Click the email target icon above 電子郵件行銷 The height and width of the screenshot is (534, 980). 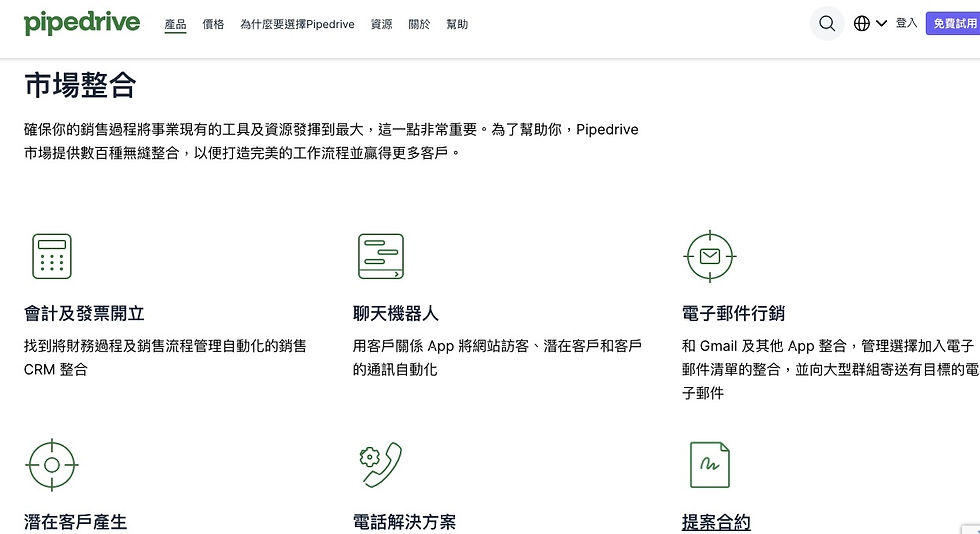pos(709,256)
